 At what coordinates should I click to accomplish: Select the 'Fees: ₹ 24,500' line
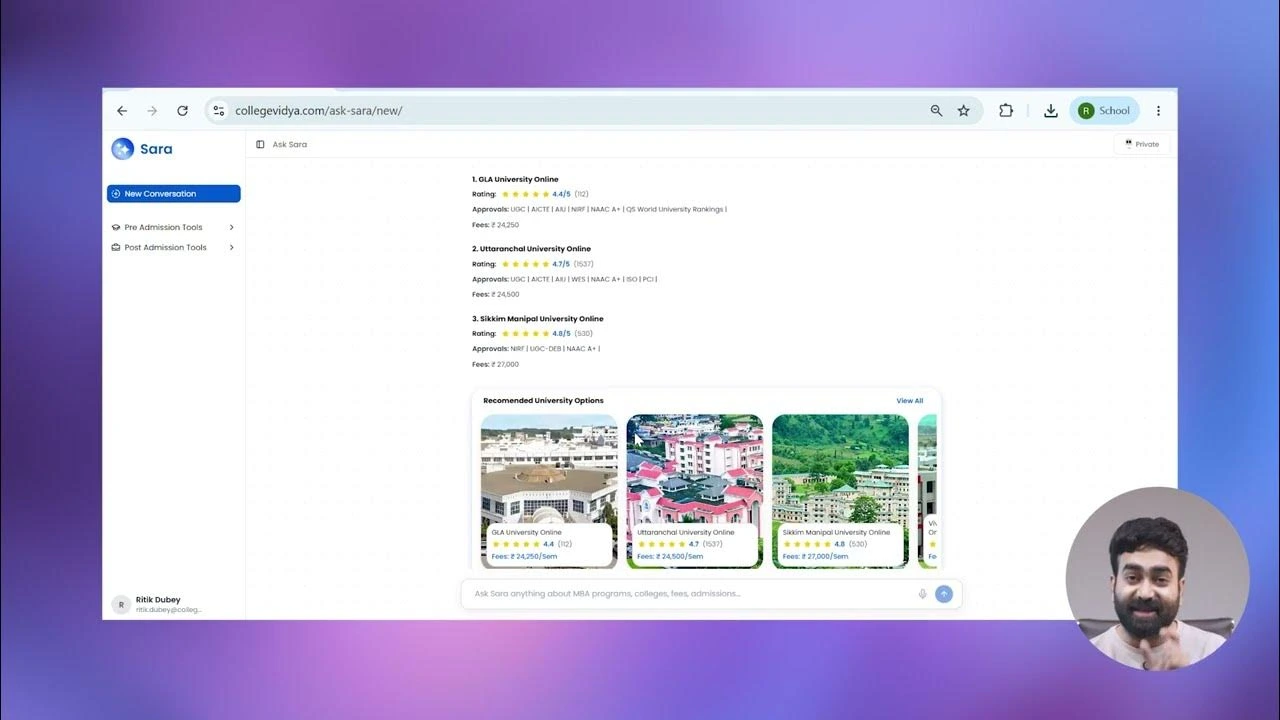coord(495,295)
